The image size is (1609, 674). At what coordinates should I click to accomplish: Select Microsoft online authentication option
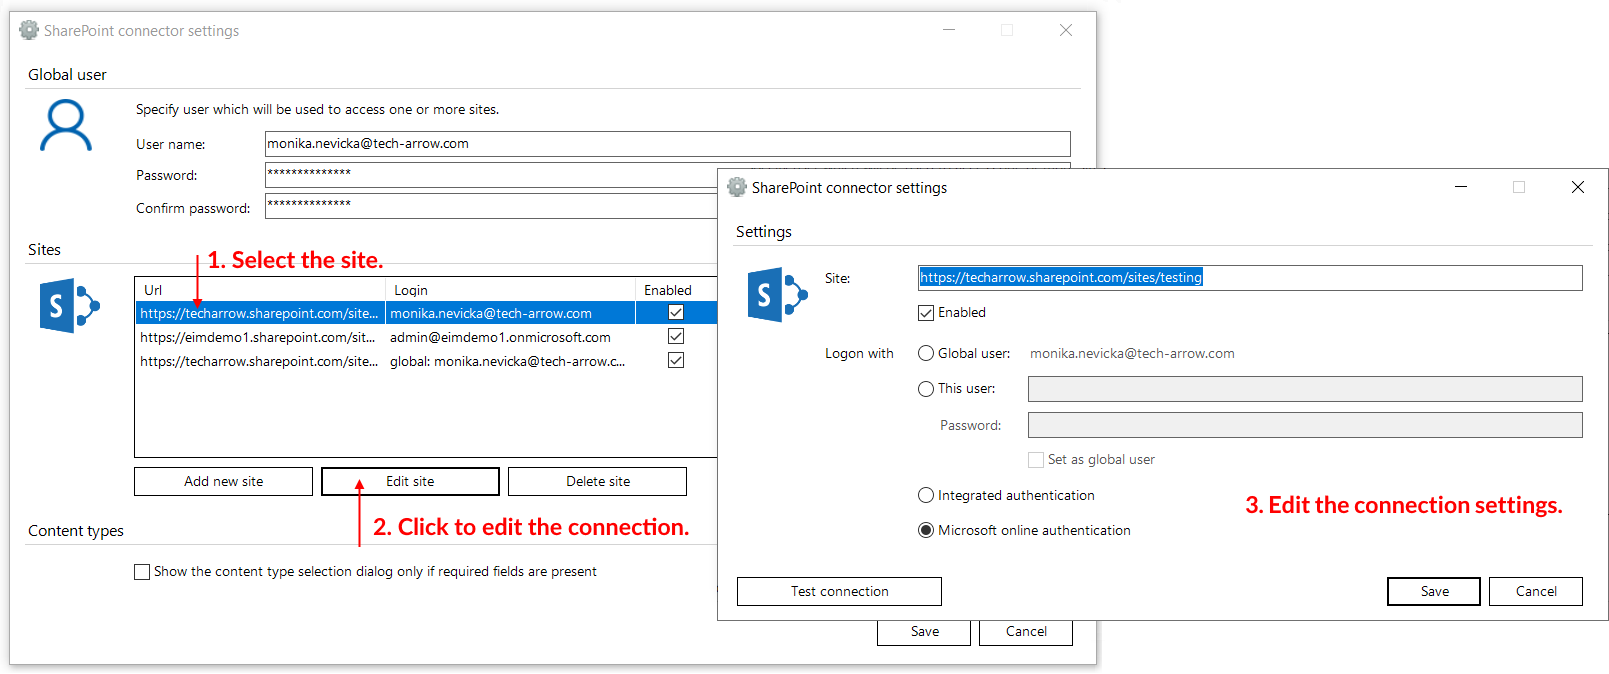click(926, 530)
